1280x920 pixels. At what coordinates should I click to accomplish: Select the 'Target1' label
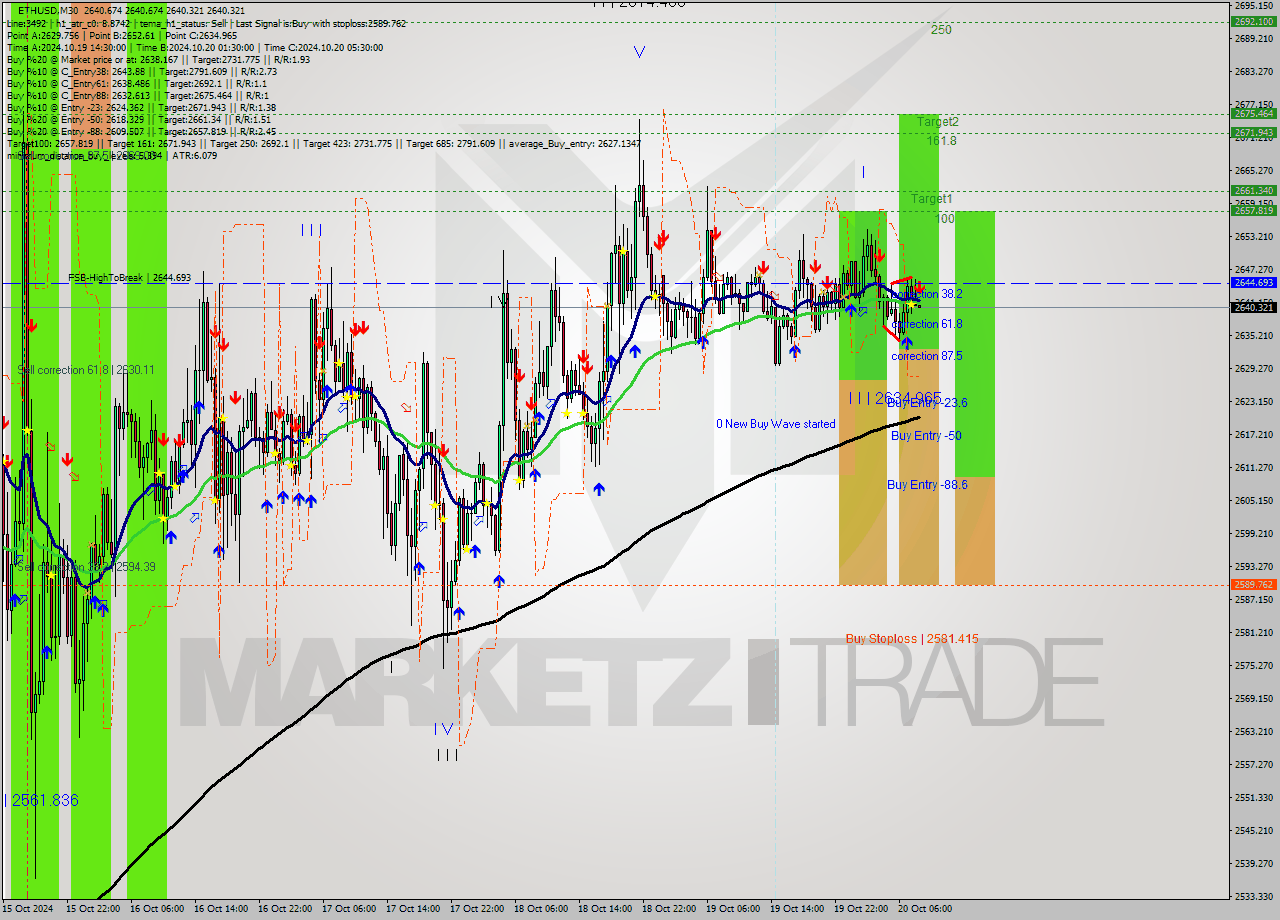click(931, 199)
